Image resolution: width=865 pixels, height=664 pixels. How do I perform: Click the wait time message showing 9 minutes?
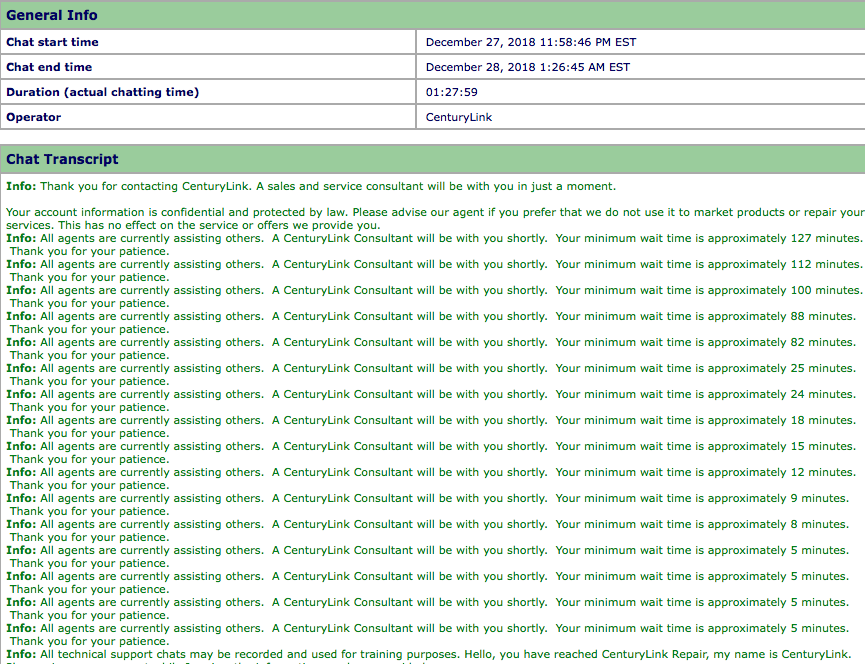tap(428, 504)
